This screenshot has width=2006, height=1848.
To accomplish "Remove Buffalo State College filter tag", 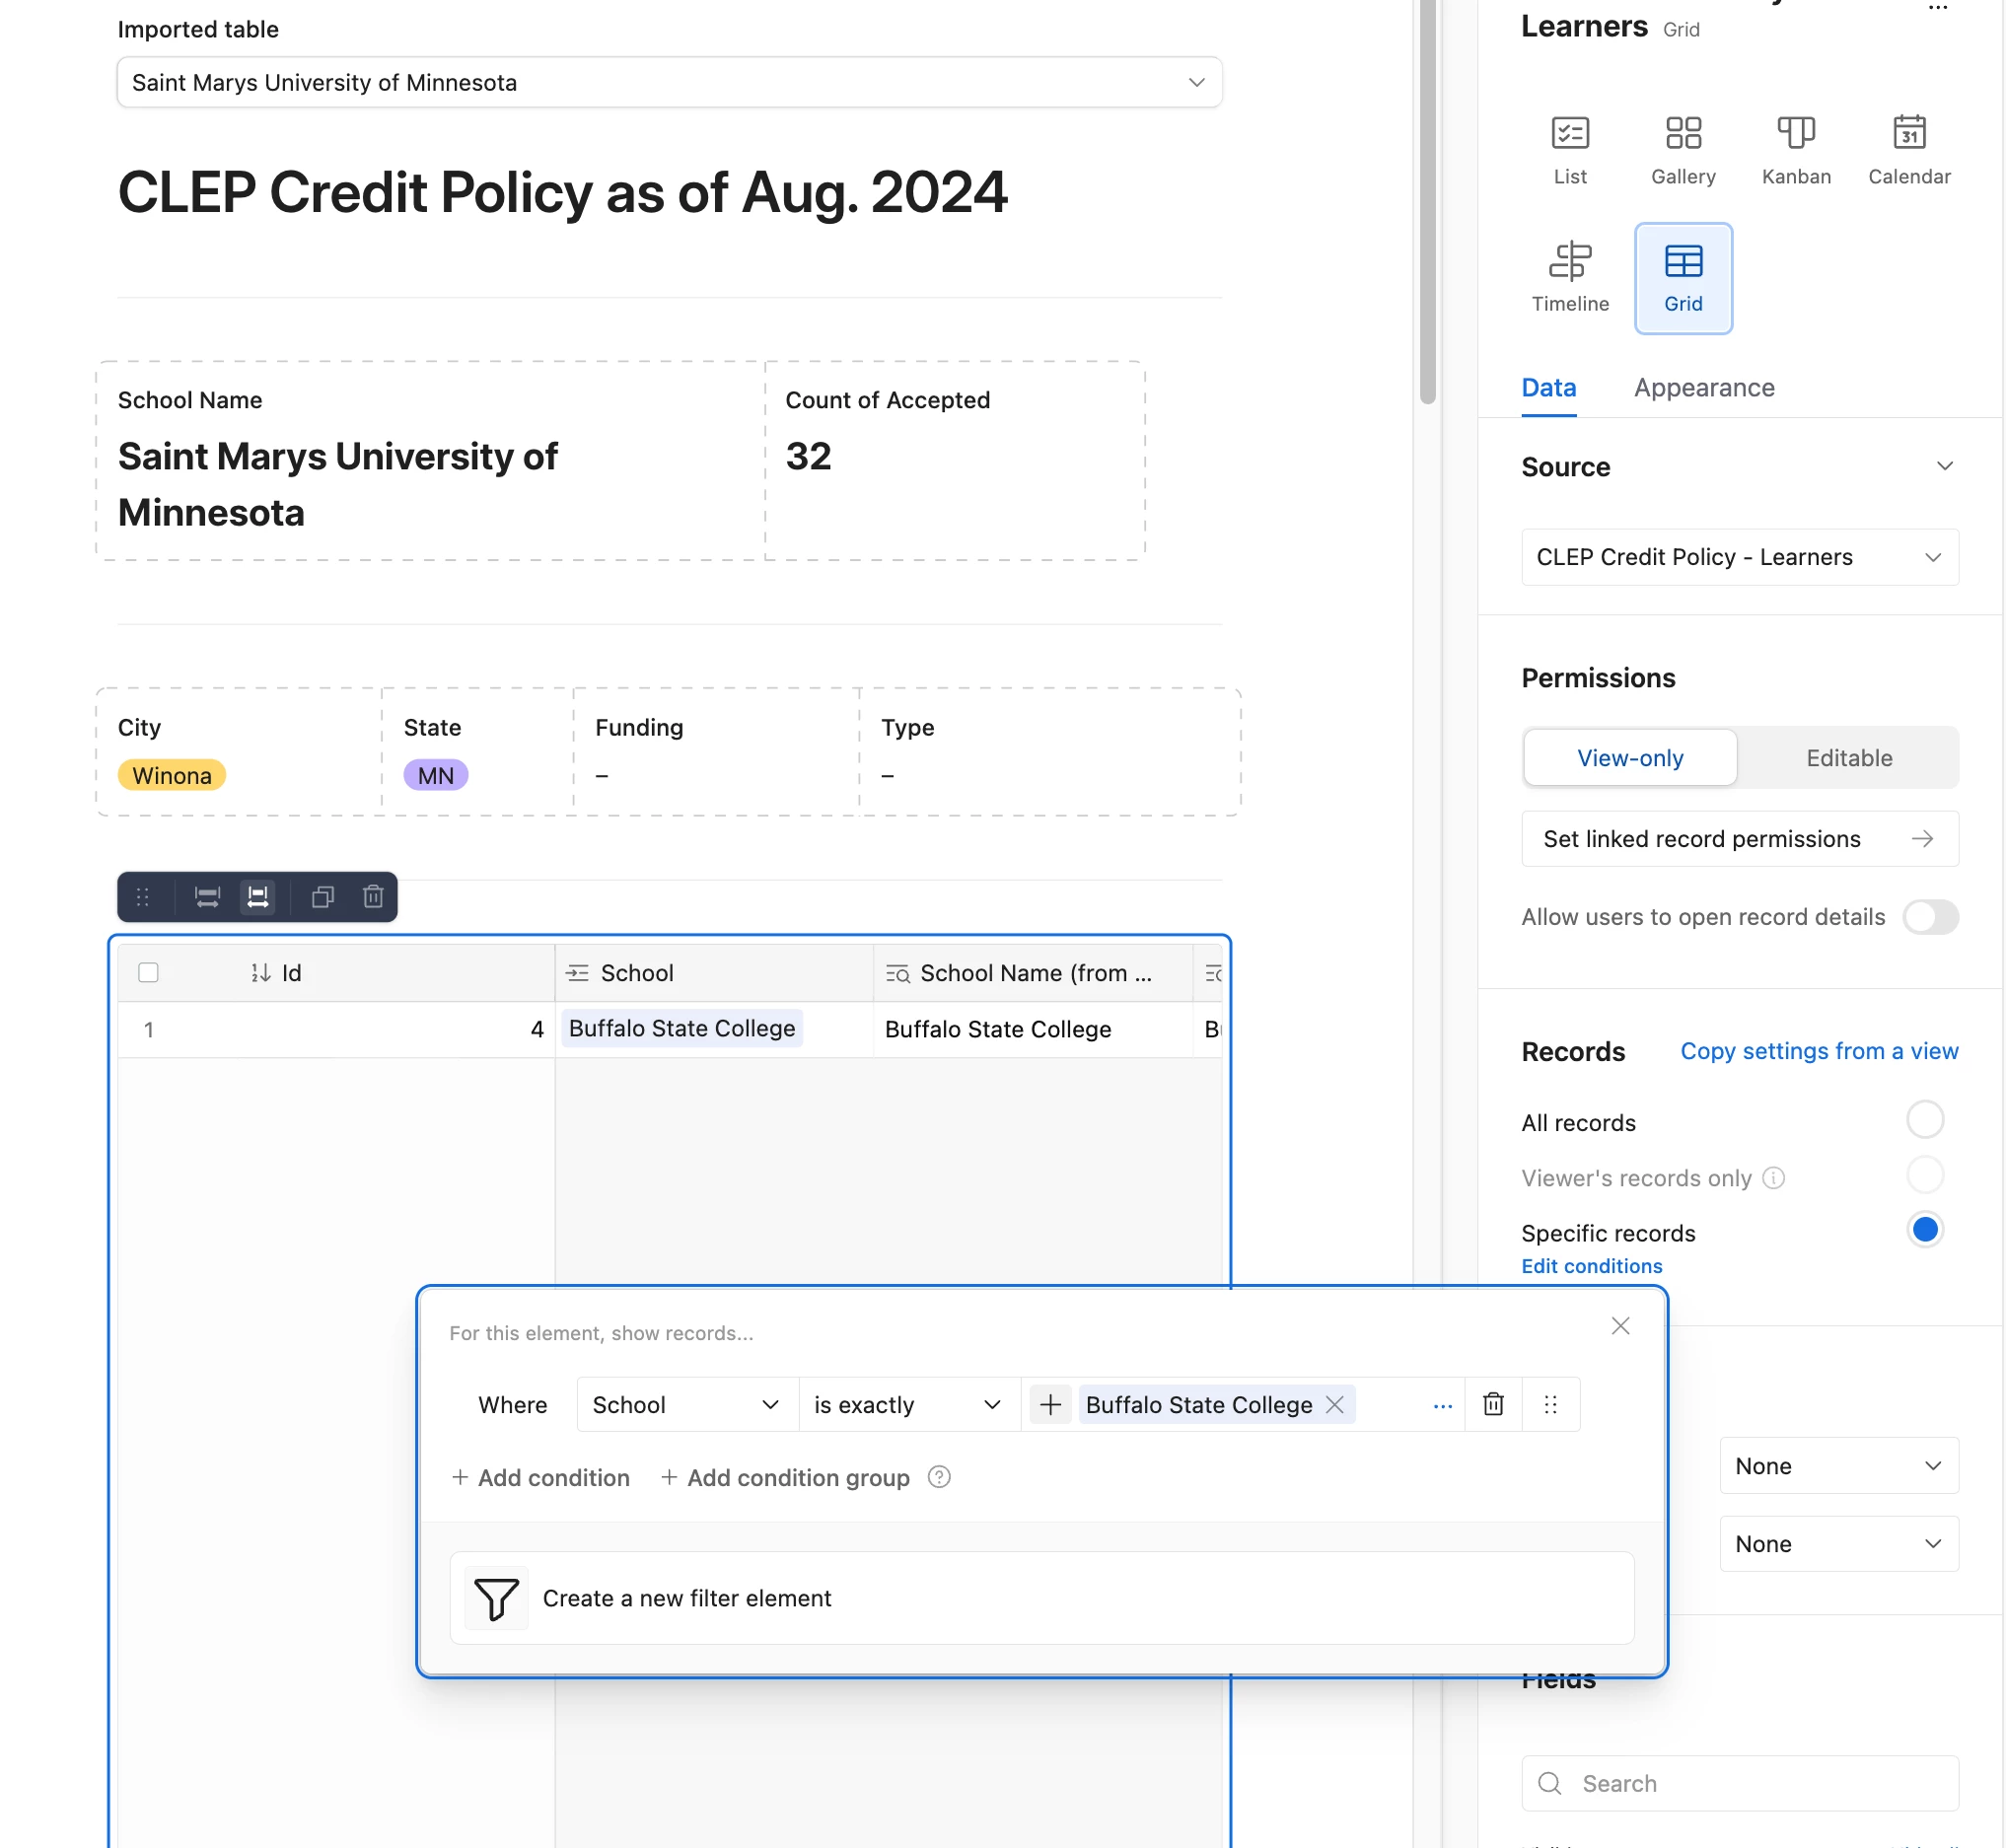I will point(1334,1404).
